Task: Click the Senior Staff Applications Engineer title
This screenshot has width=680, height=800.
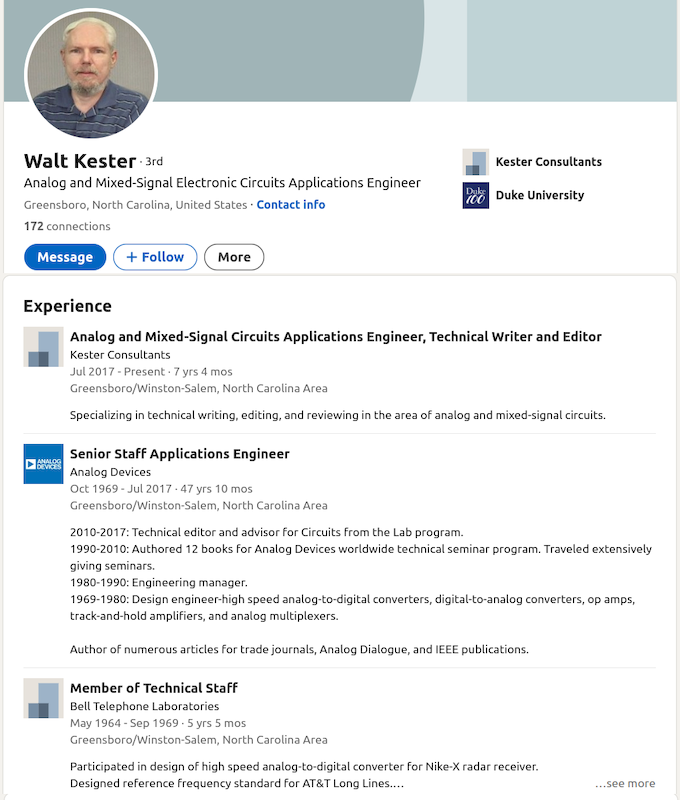Action: point(180,454)
